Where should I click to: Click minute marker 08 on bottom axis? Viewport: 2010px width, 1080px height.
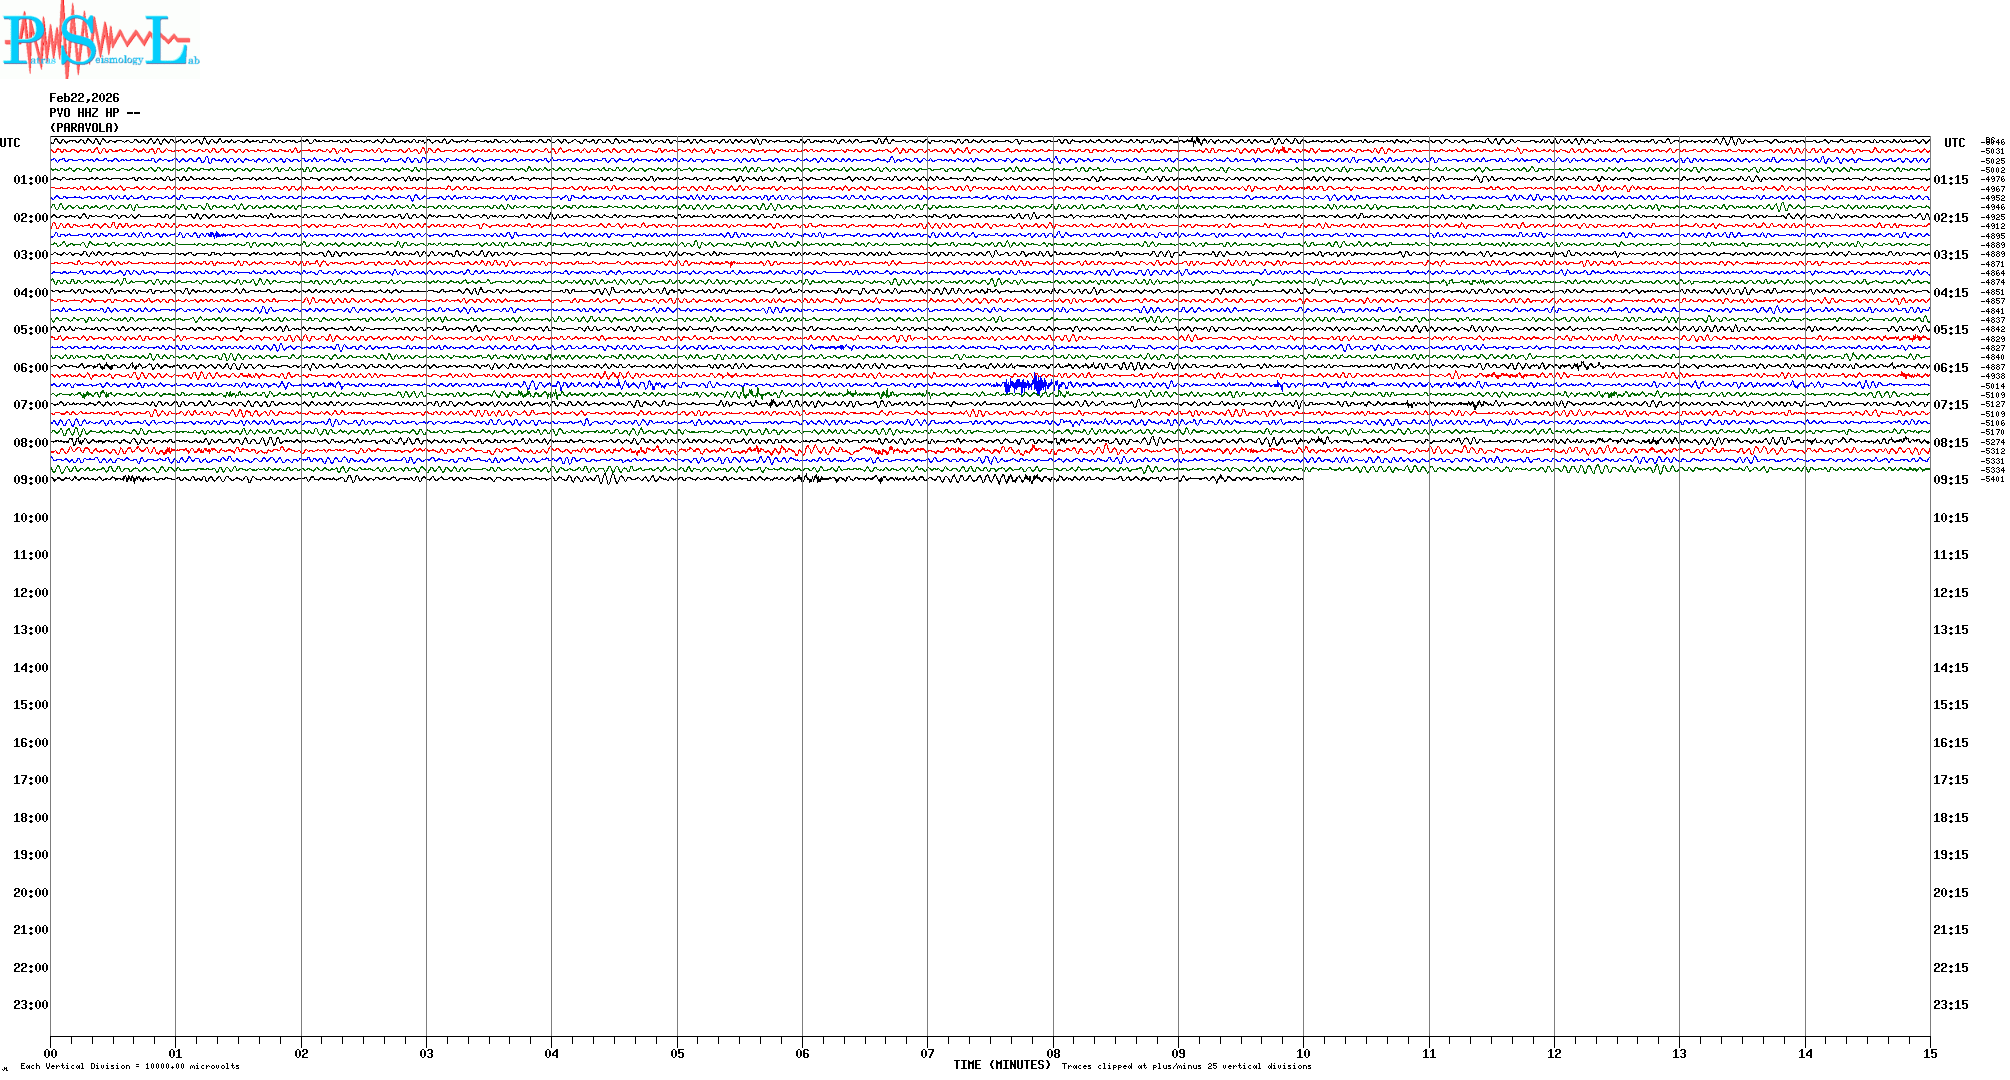pos(1053,1053)
